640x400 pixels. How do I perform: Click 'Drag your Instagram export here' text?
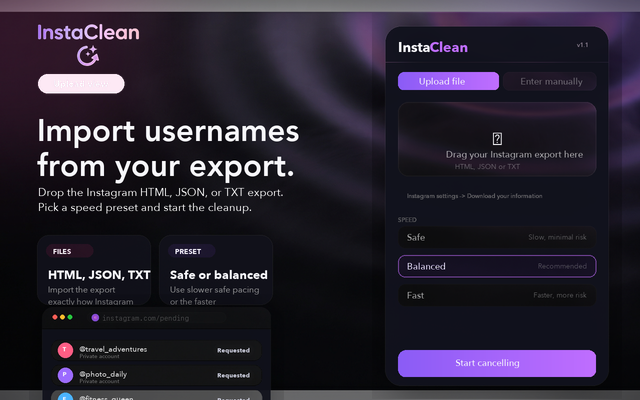(x=514, y=154)
